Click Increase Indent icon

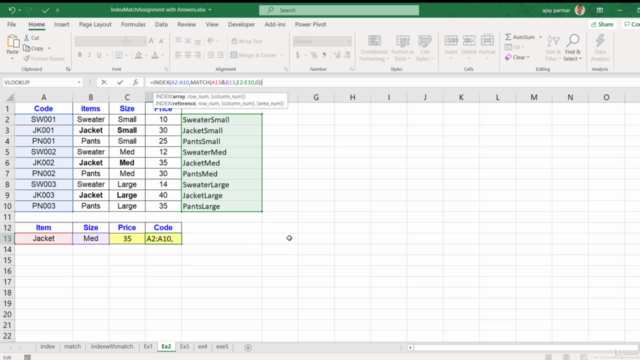(220, 55)
